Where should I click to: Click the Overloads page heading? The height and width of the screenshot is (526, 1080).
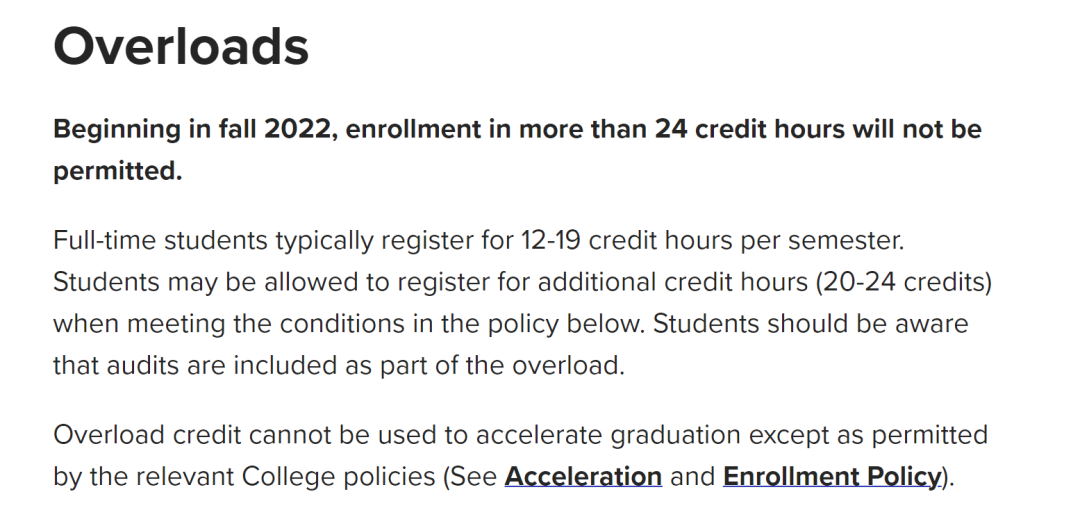pyautogui.click(x=181, y=47)
